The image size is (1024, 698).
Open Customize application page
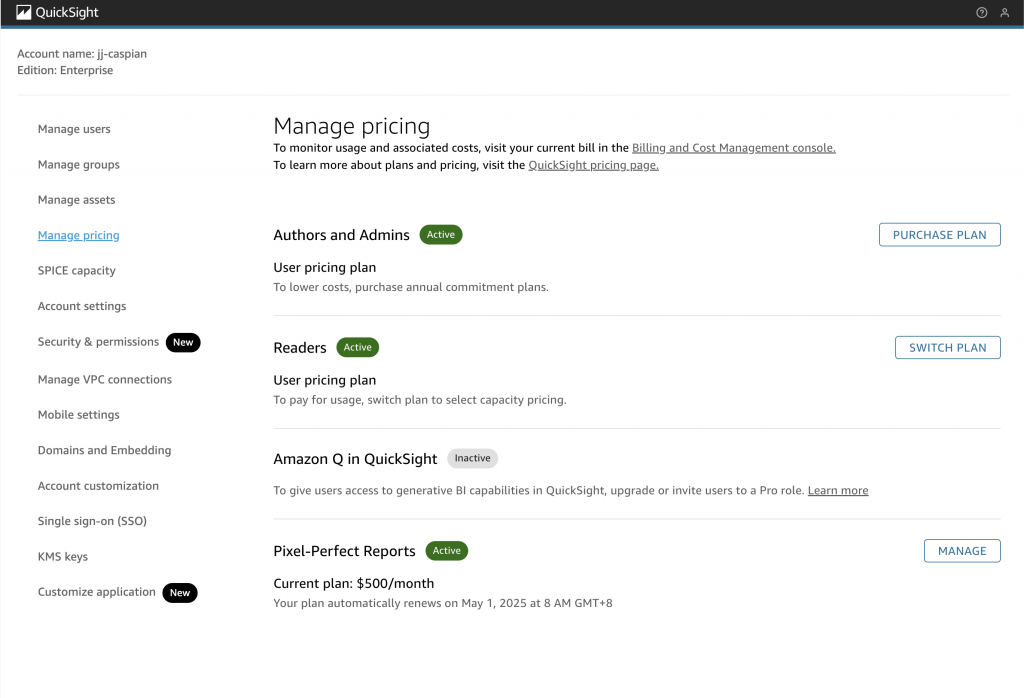tap(96, 592)
